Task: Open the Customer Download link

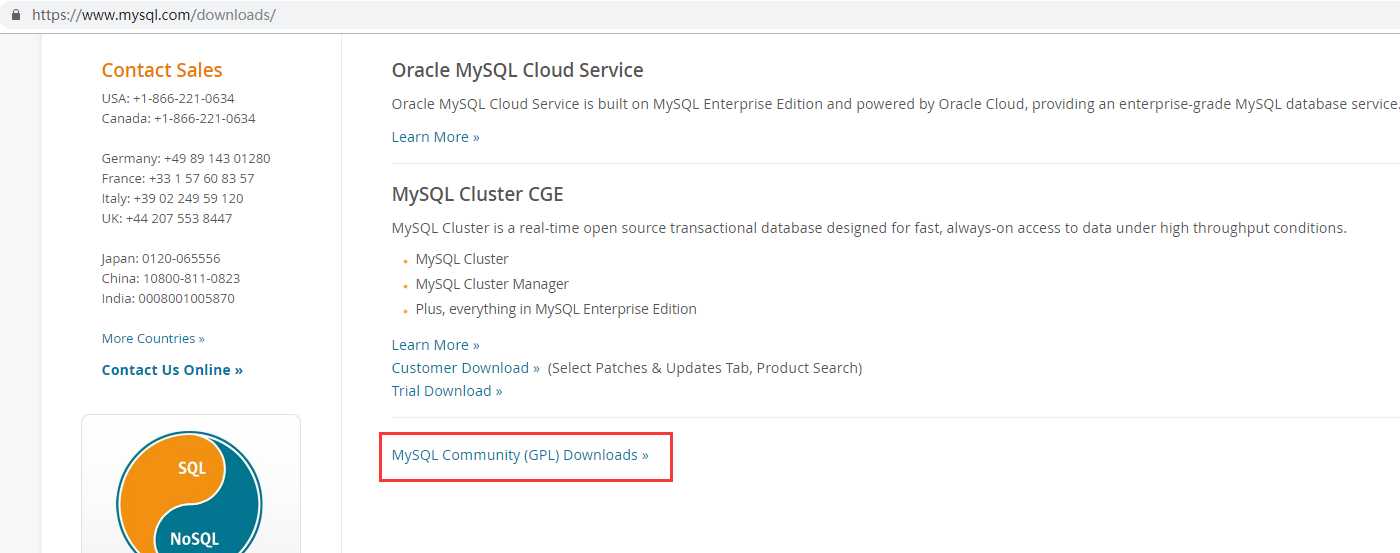Action: click(465, 368)
